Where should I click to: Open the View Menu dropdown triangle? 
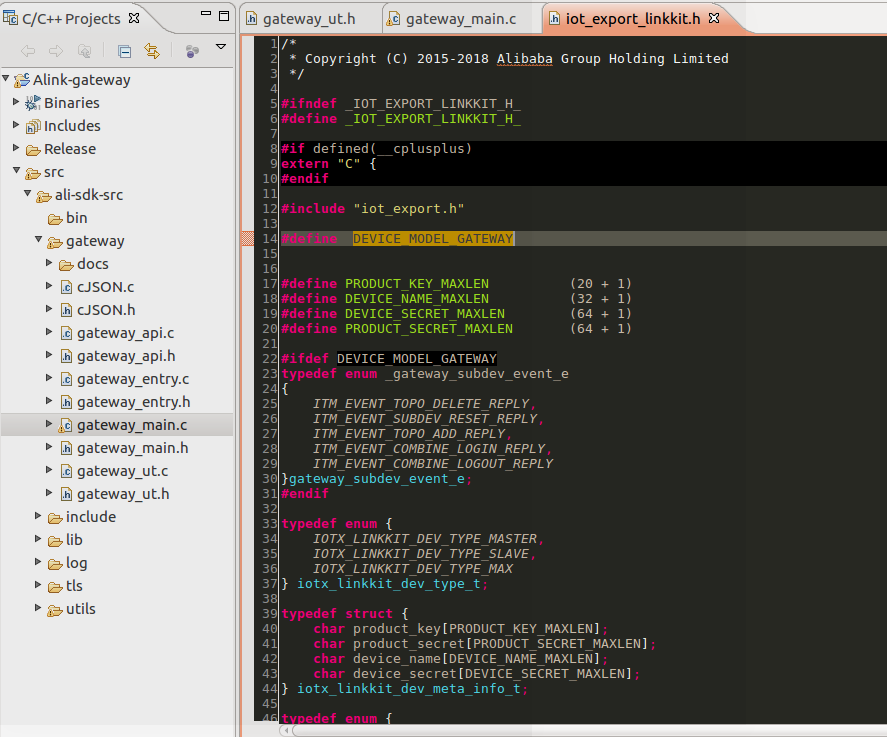[x=221, y=47]
